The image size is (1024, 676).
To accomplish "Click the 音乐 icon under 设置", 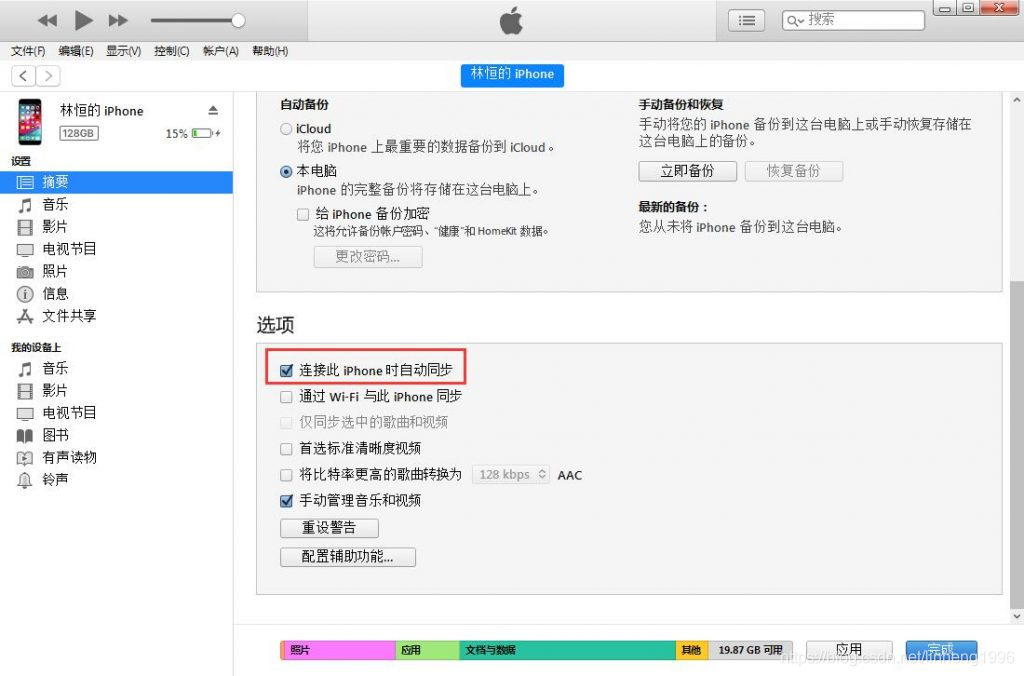I will pos(25,205).
